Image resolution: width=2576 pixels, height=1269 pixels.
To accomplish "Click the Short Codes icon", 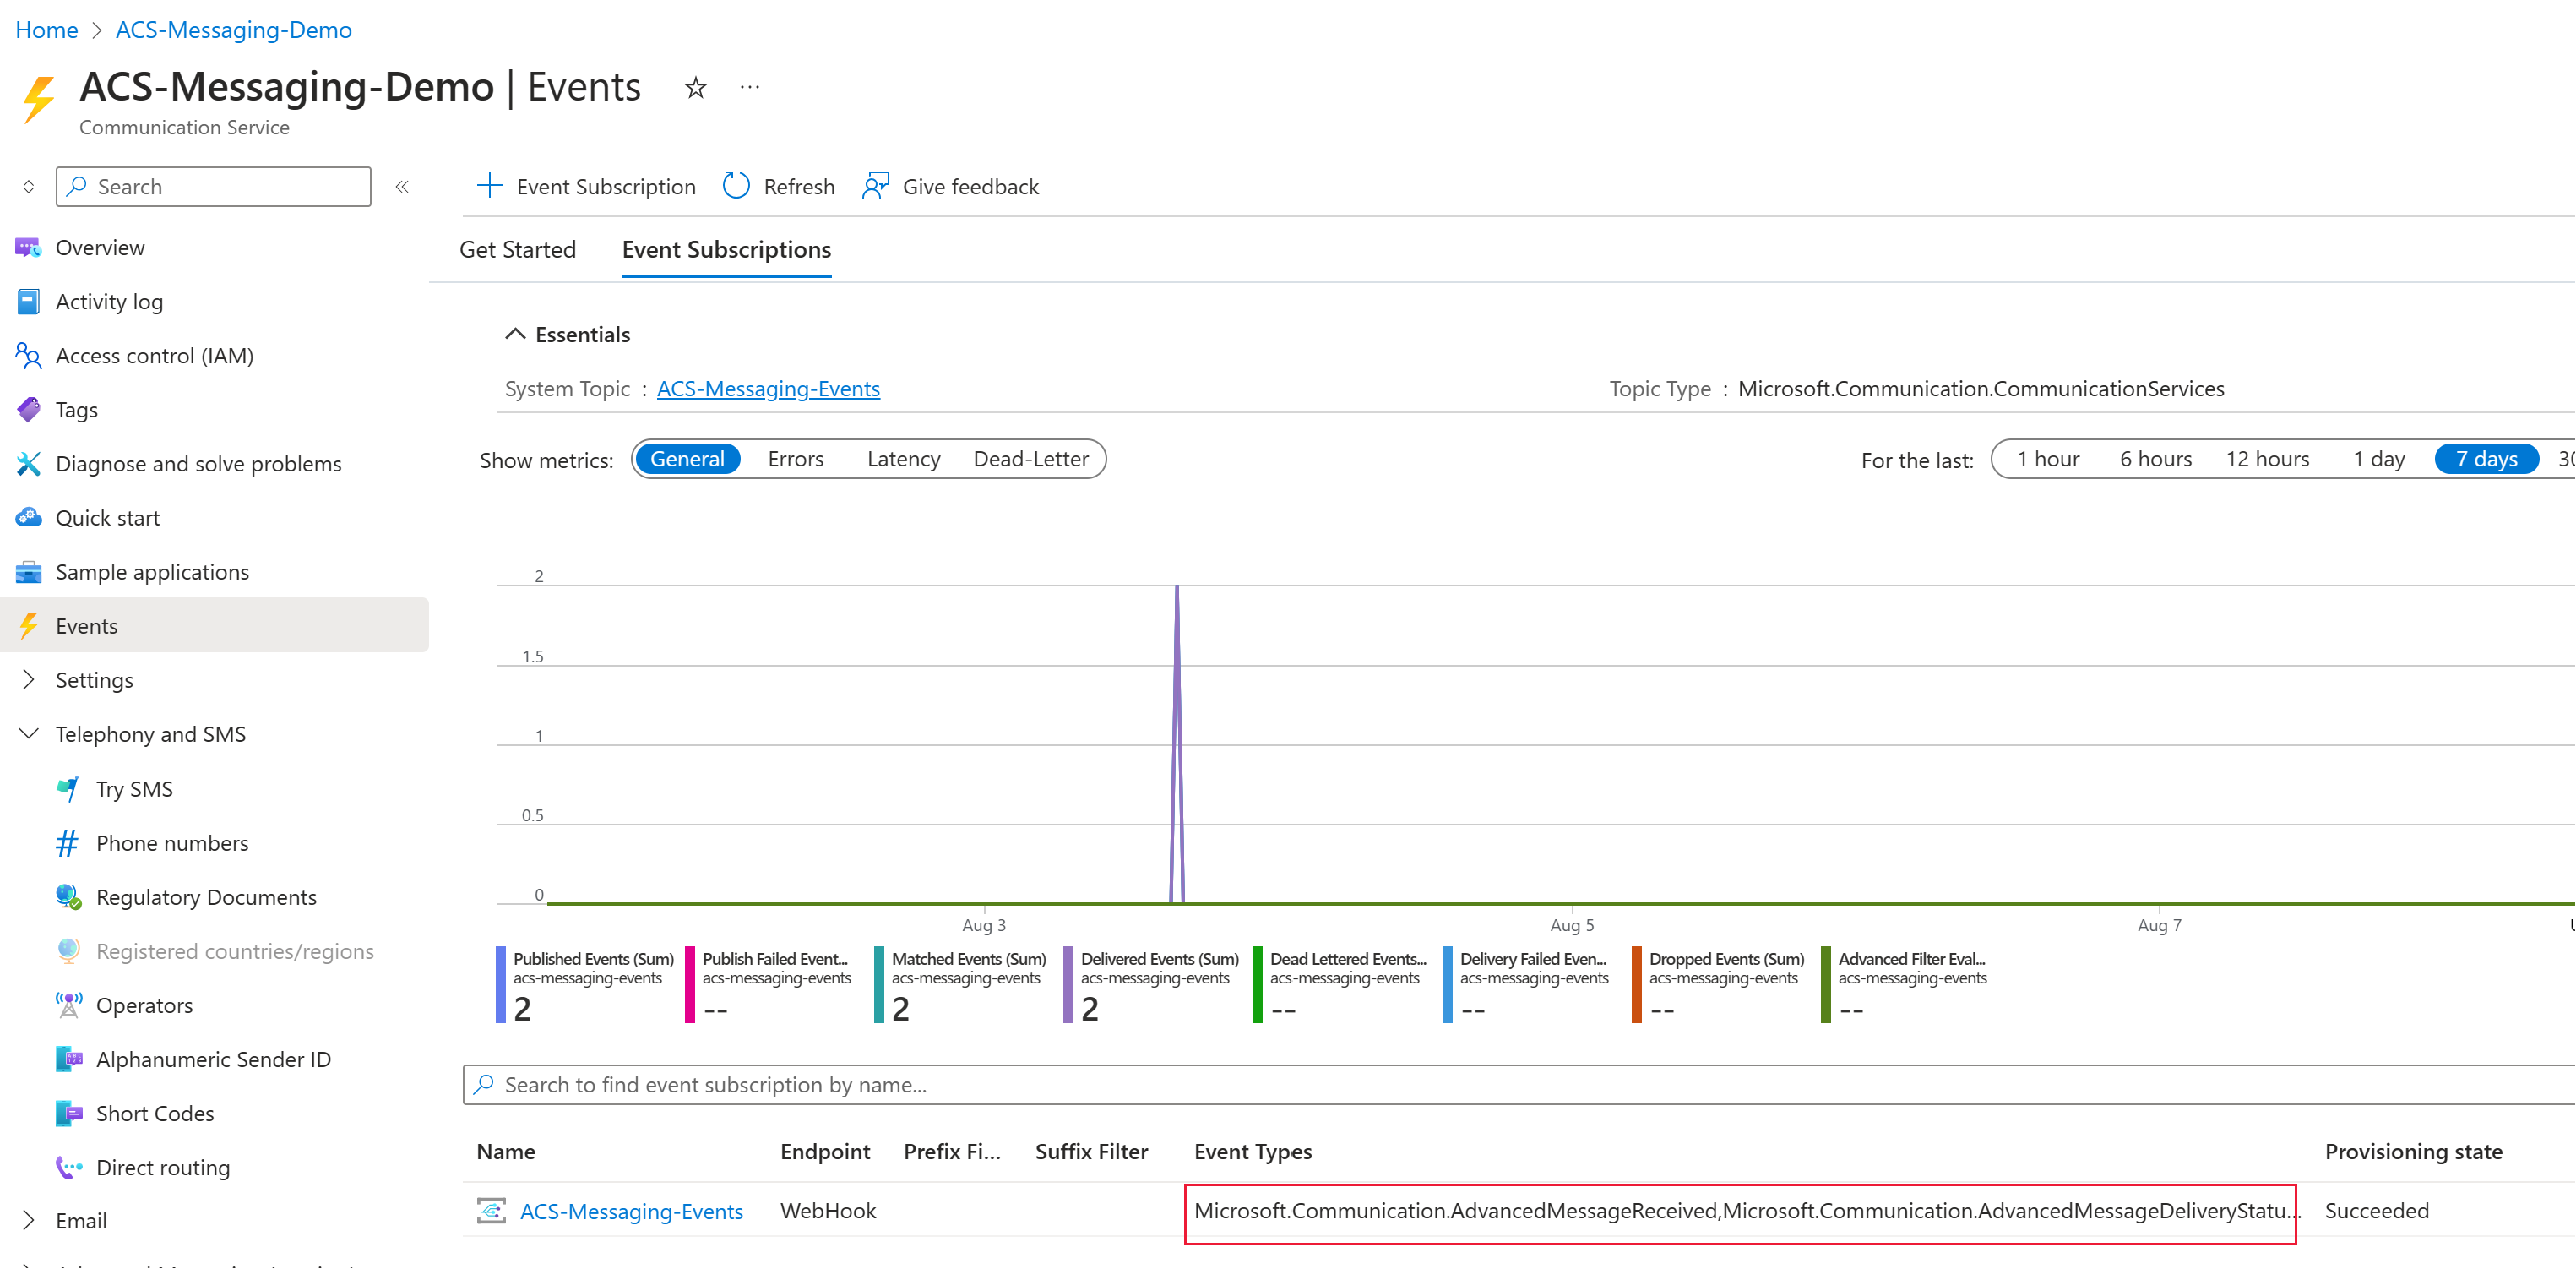I will click(68, 1112).
